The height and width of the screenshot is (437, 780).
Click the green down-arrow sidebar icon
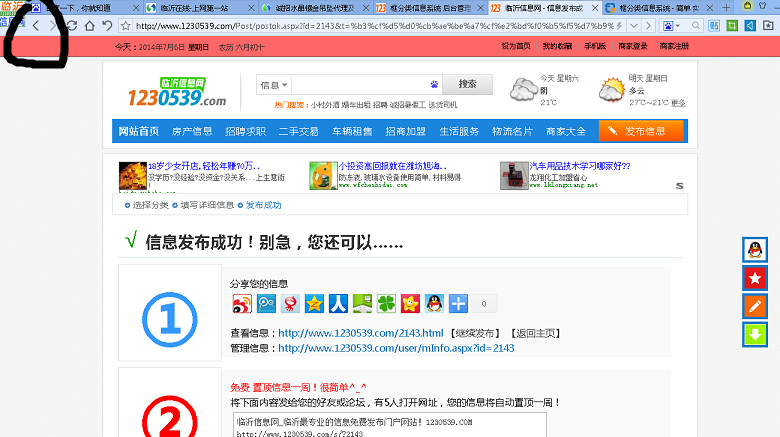point(754,334)
